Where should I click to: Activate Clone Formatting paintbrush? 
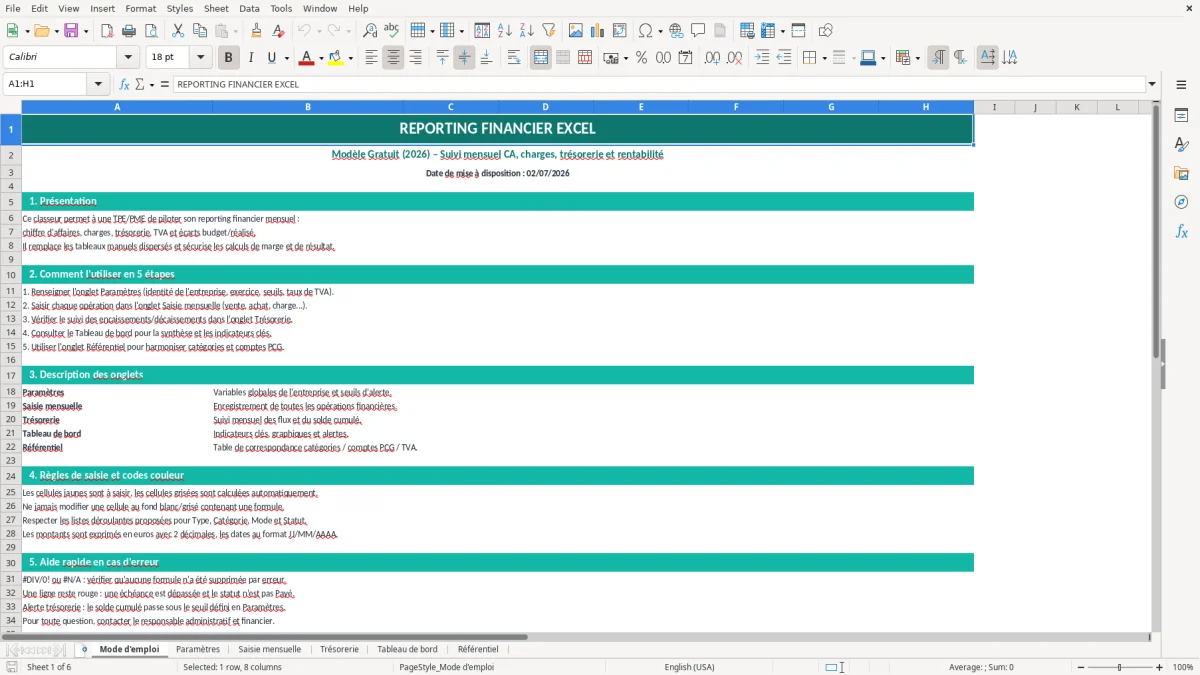tap(256, 31)
